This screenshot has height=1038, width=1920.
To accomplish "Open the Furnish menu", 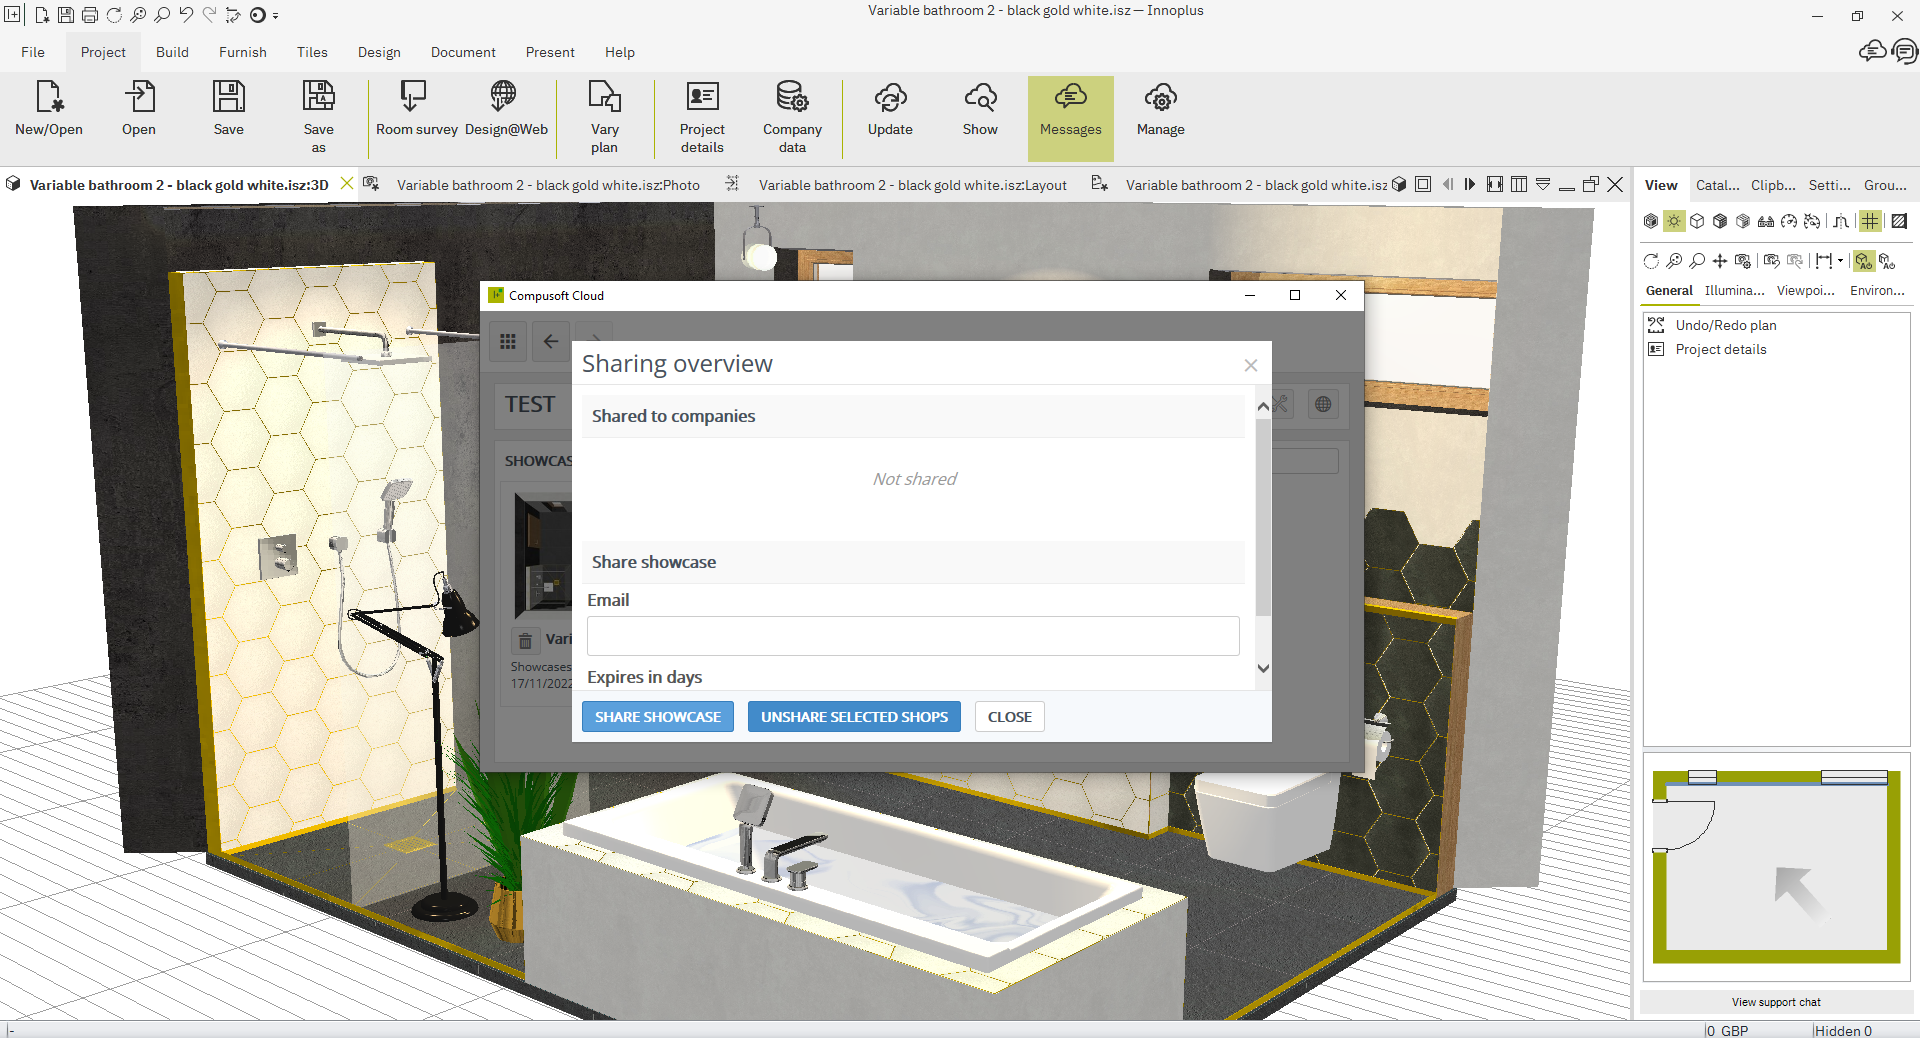I will click(243, 52).
